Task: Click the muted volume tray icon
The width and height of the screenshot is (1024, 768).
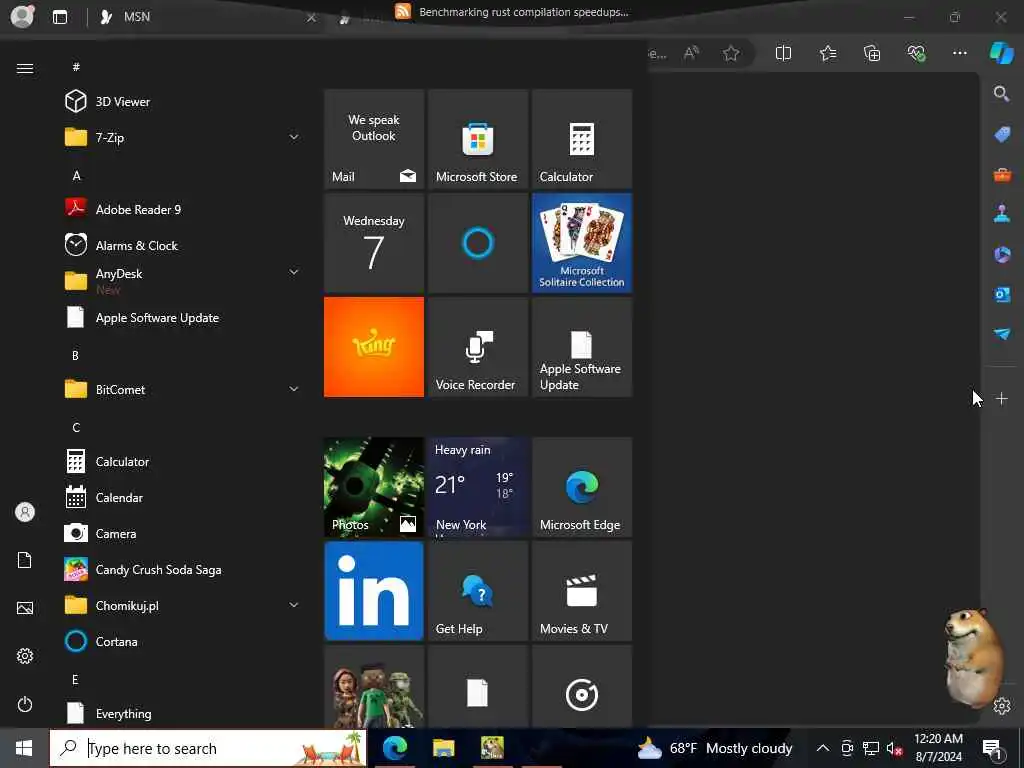Action: [895, 748]
